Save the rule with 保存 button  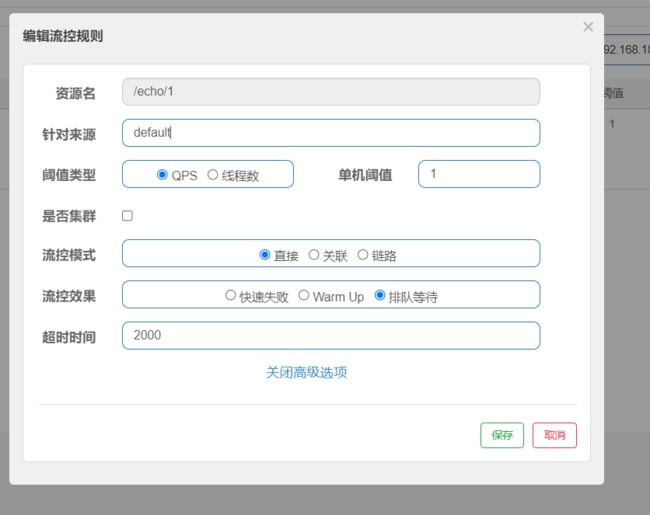click(x=502, y=435)
